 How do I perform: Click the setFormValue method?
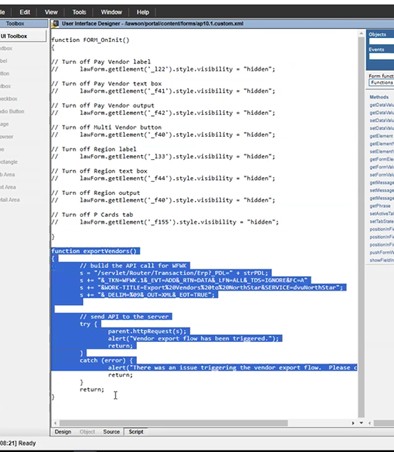coord(382,175)
